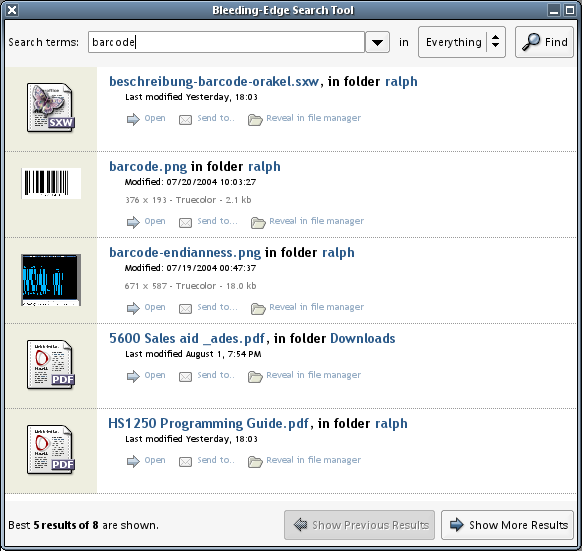Click Show More Results button

[507, 525]
